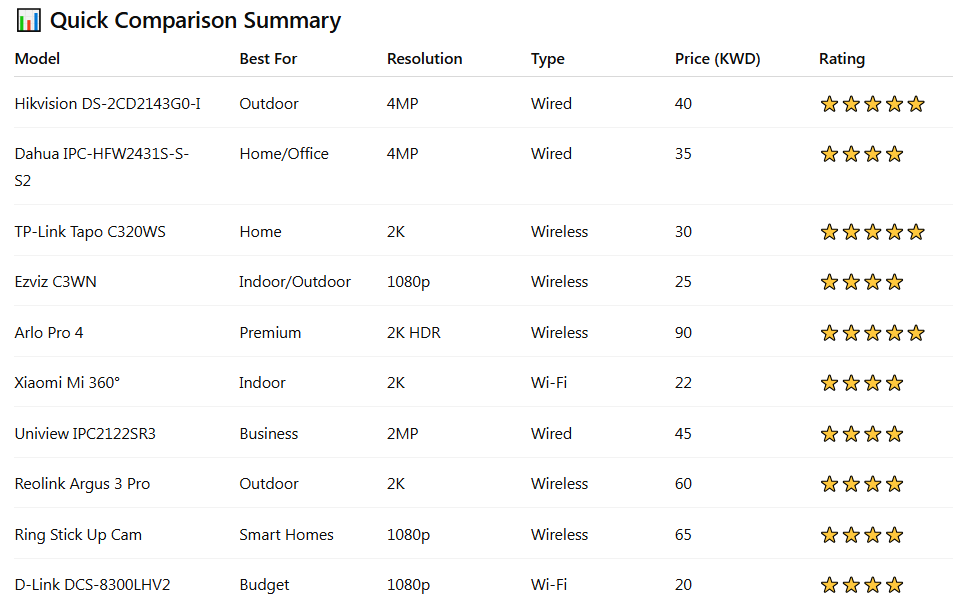The width and height of the screenshot is (953, 610).
Task: Click the TP-Link Tapo C320WS star rating
Action: tap(872, 232)
